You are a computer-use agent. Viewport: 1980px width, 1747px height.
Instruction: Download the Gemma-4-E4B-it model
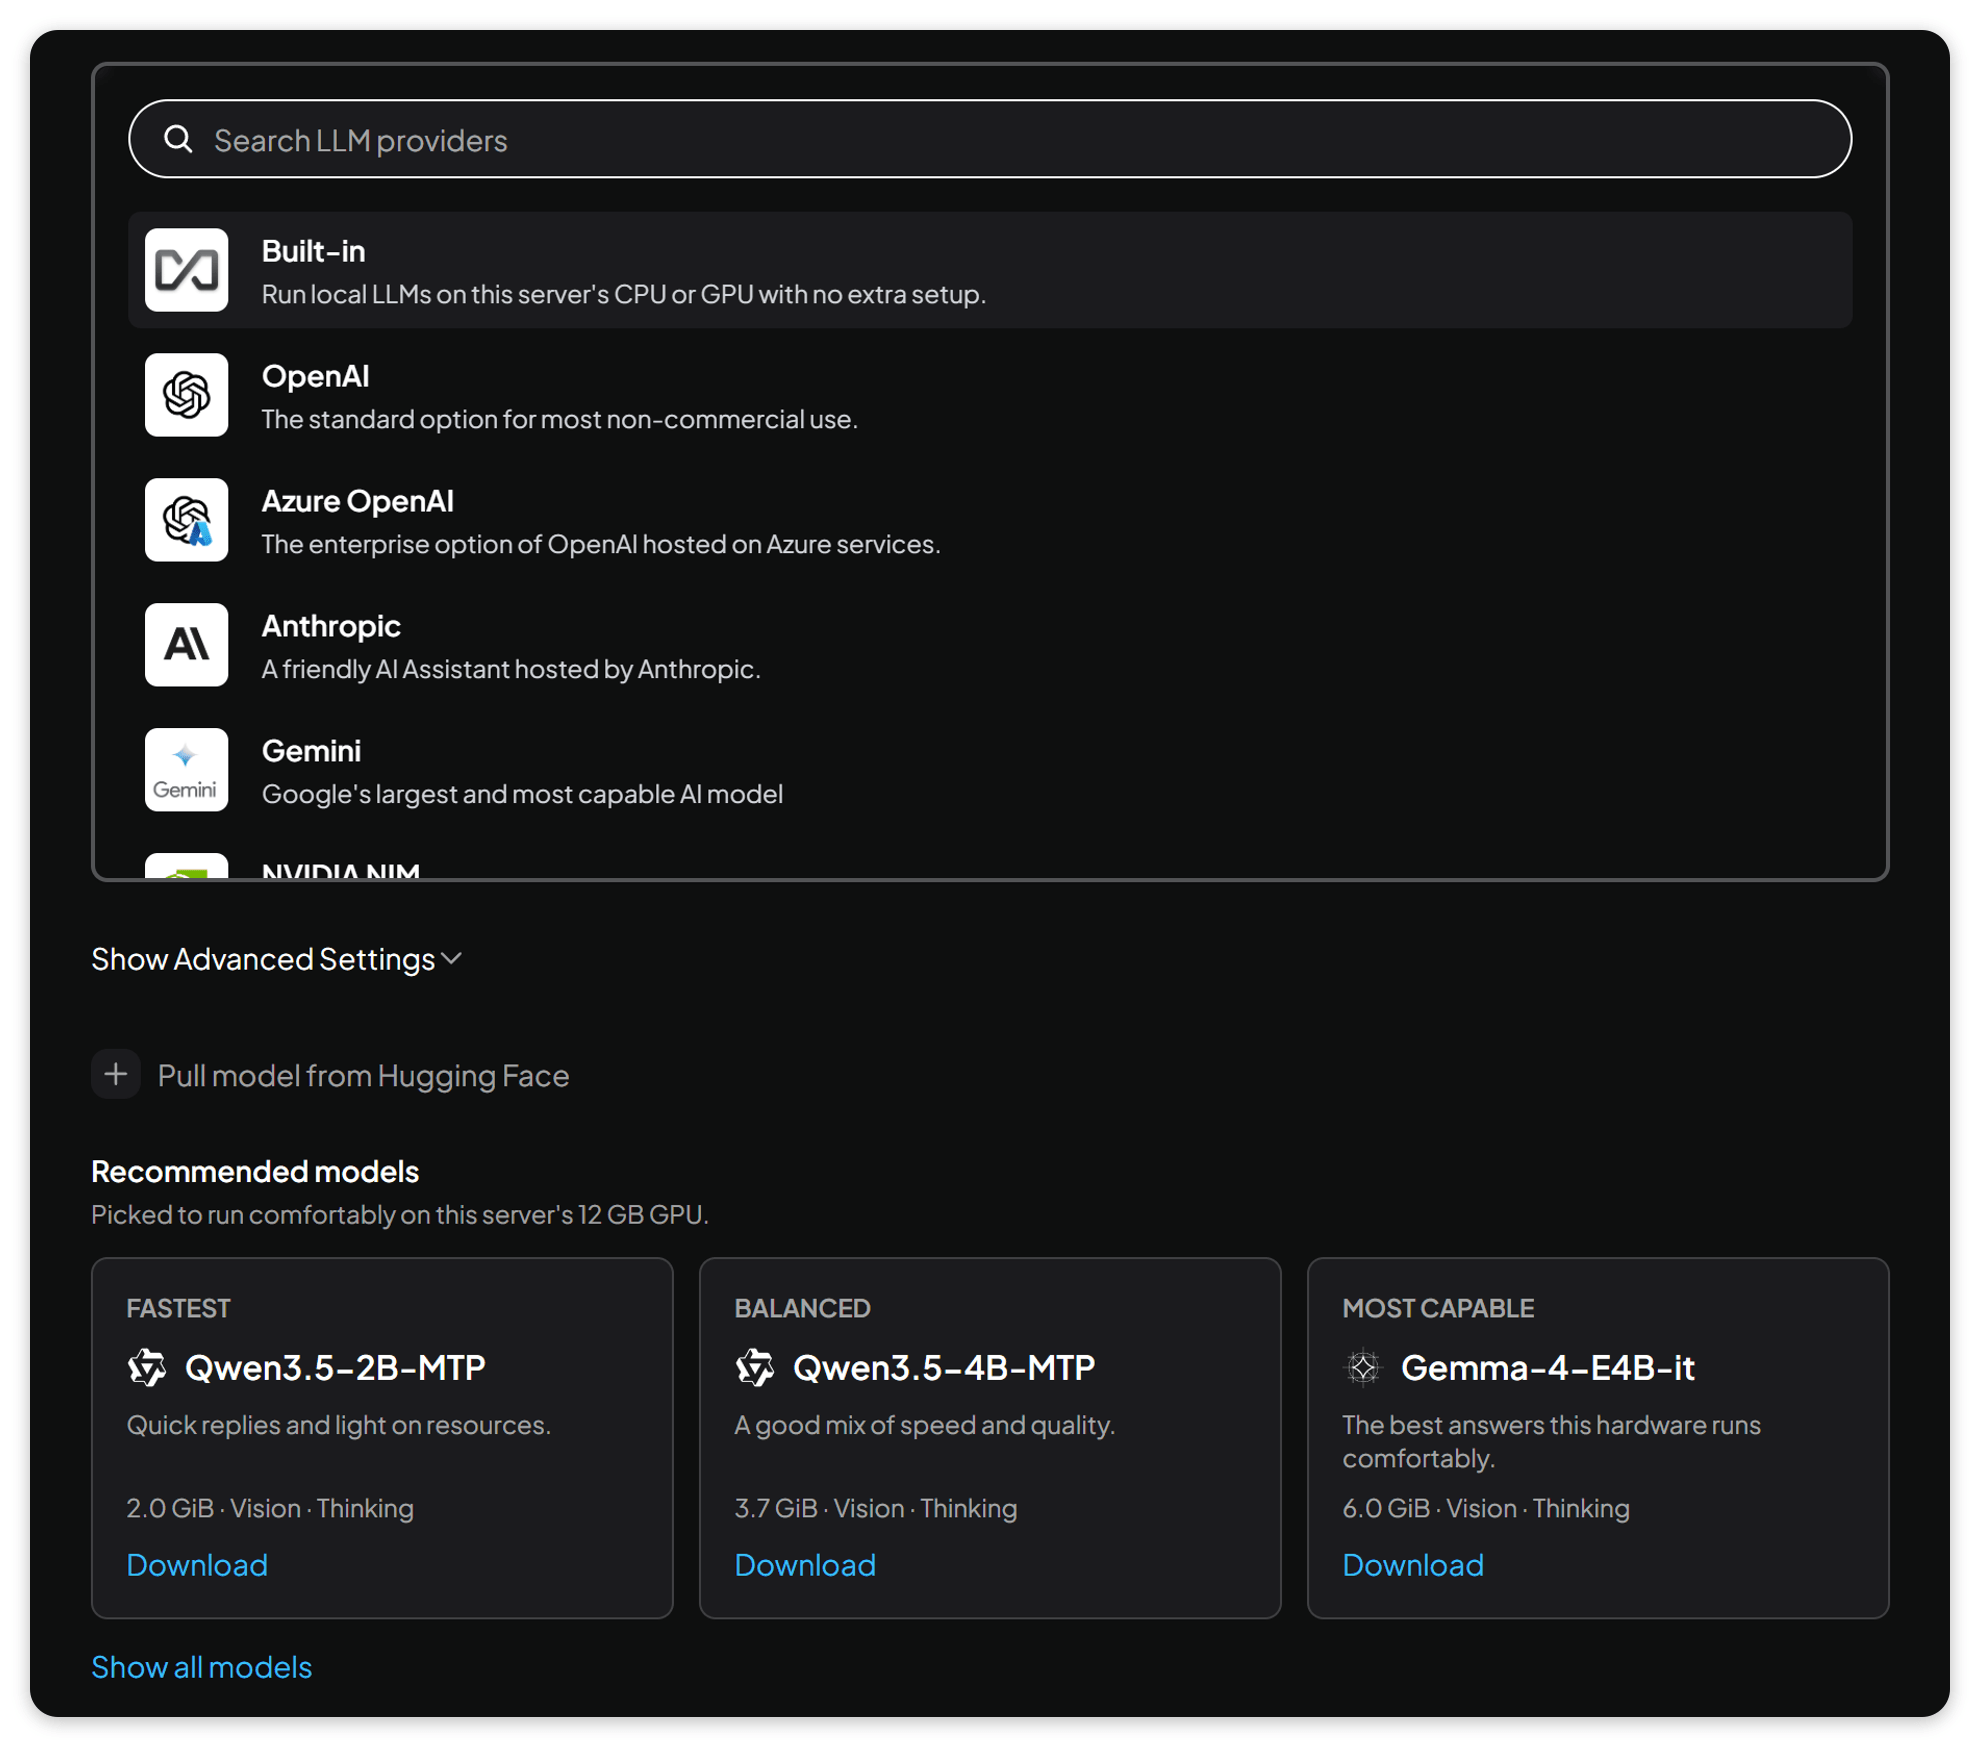[x=1413, y=1565]
